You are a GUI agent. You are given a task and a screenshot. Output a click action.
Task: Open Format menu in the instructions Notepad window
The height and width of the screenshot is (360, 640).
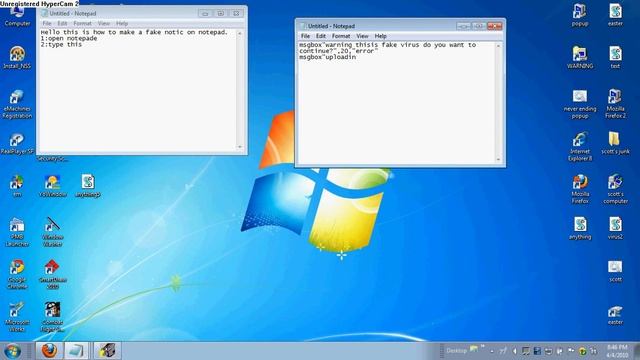82,23
